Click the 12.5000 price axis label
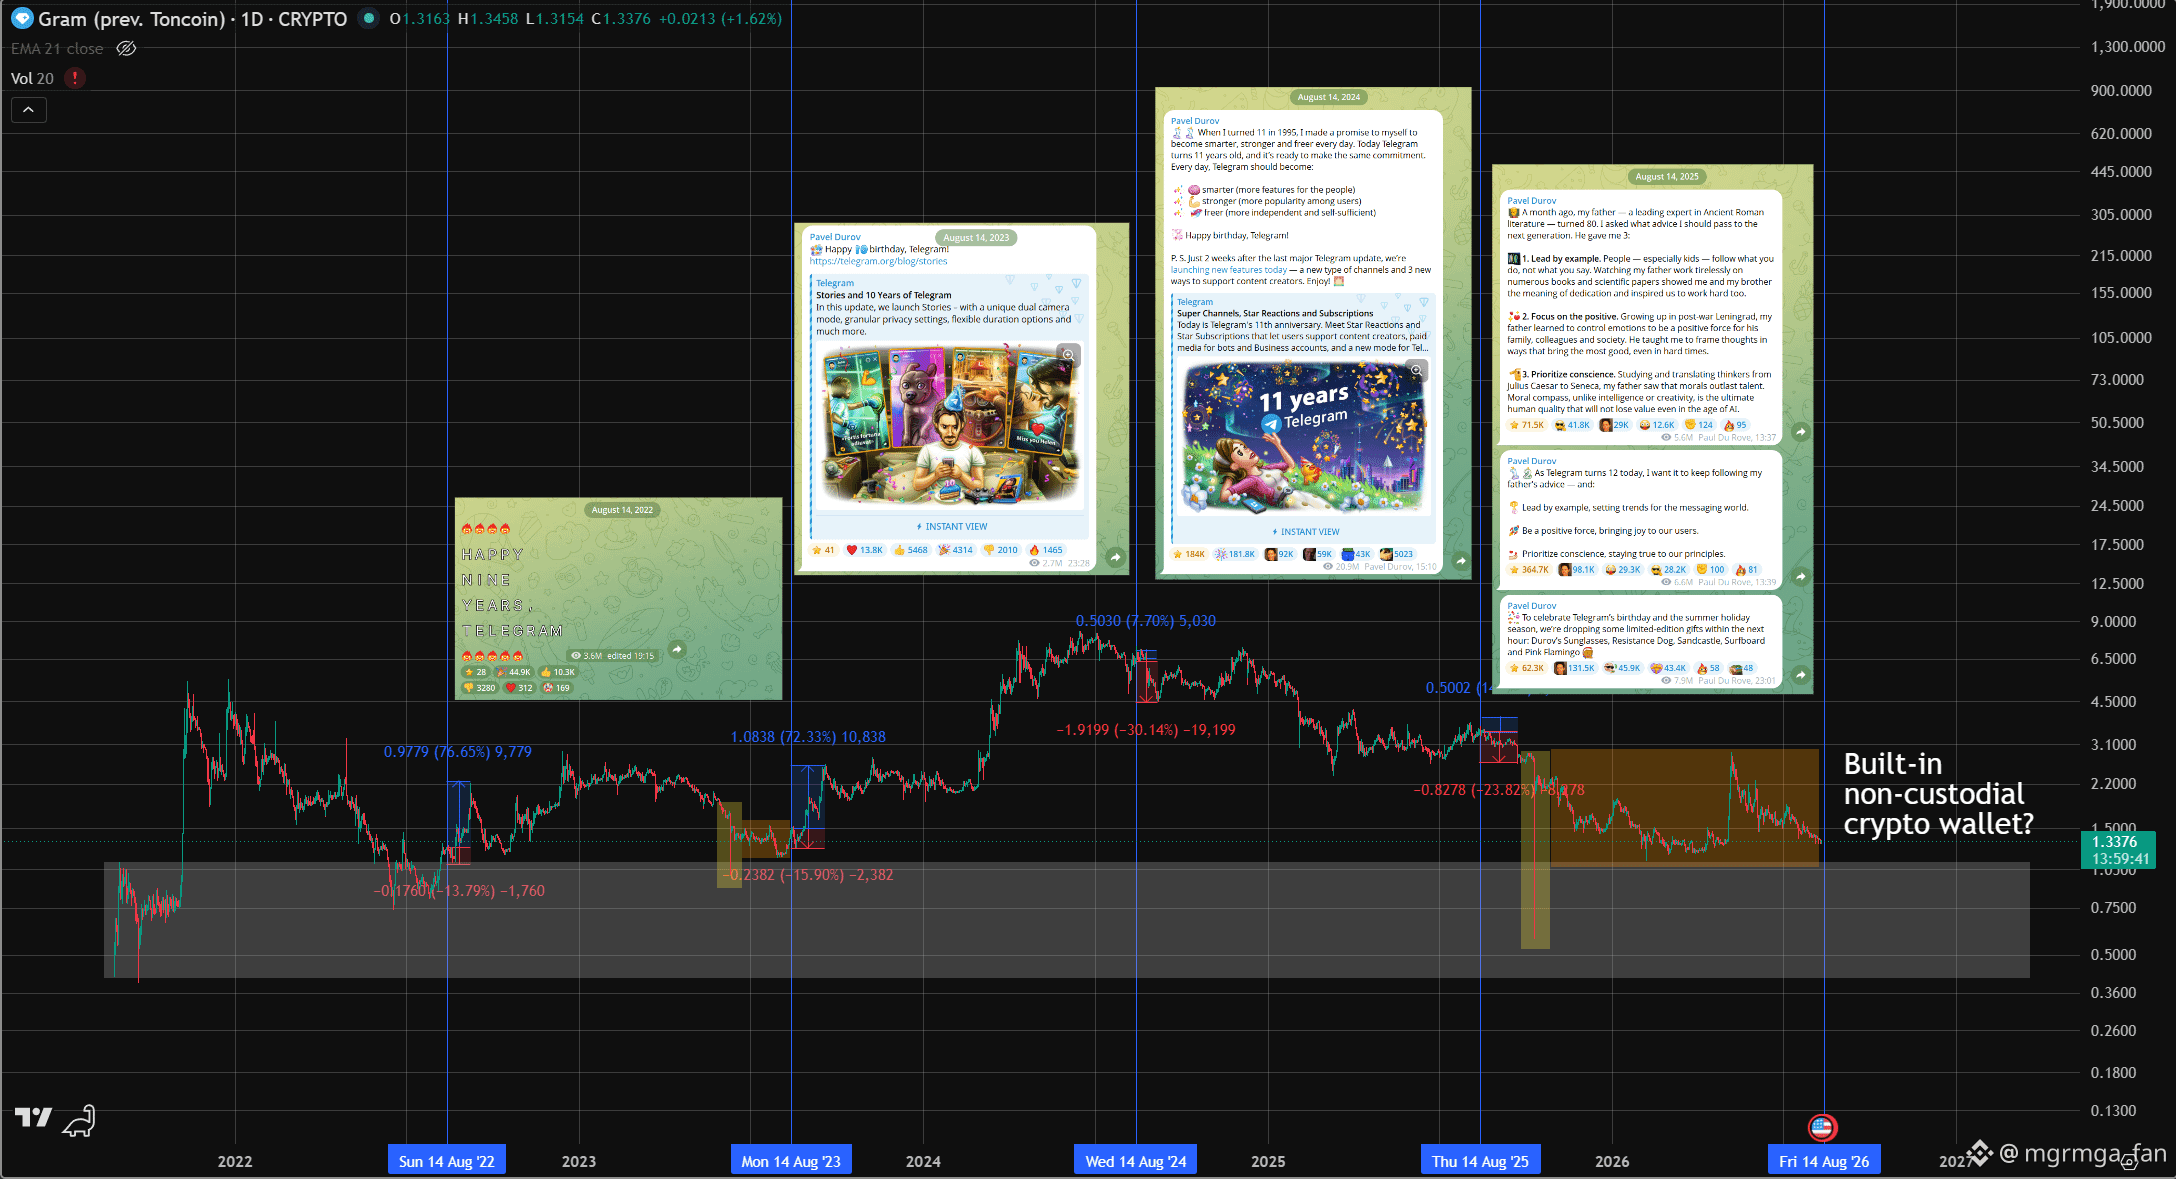Viewport: 2176px width, 1179px height. coord(2117,584)
